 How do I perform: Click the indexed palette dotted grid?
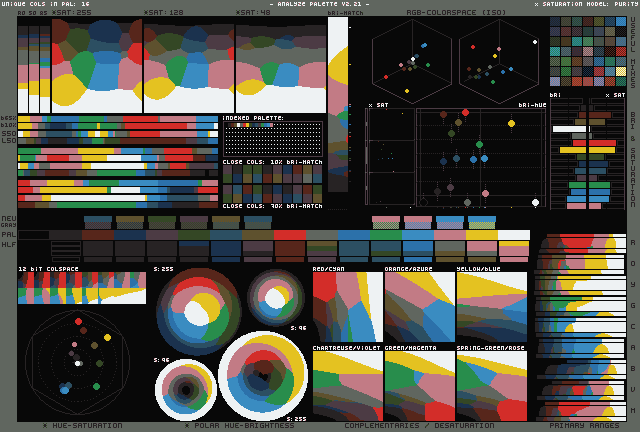tap(272, 140)
